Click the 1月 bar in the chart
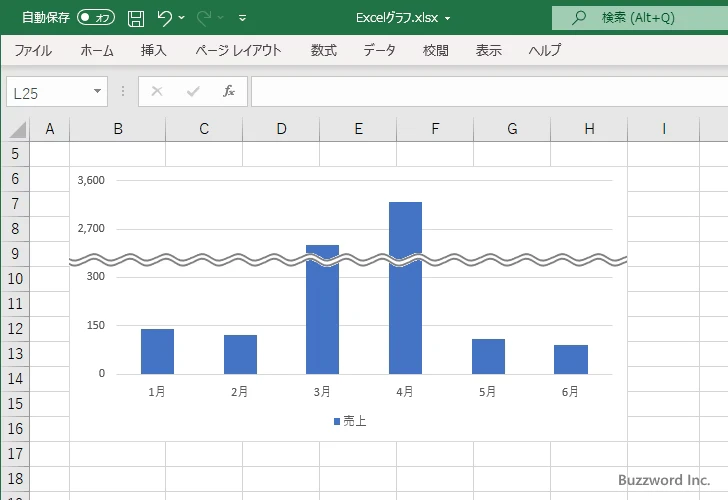The height and width of the screenshot is (500, 728). 157,351
